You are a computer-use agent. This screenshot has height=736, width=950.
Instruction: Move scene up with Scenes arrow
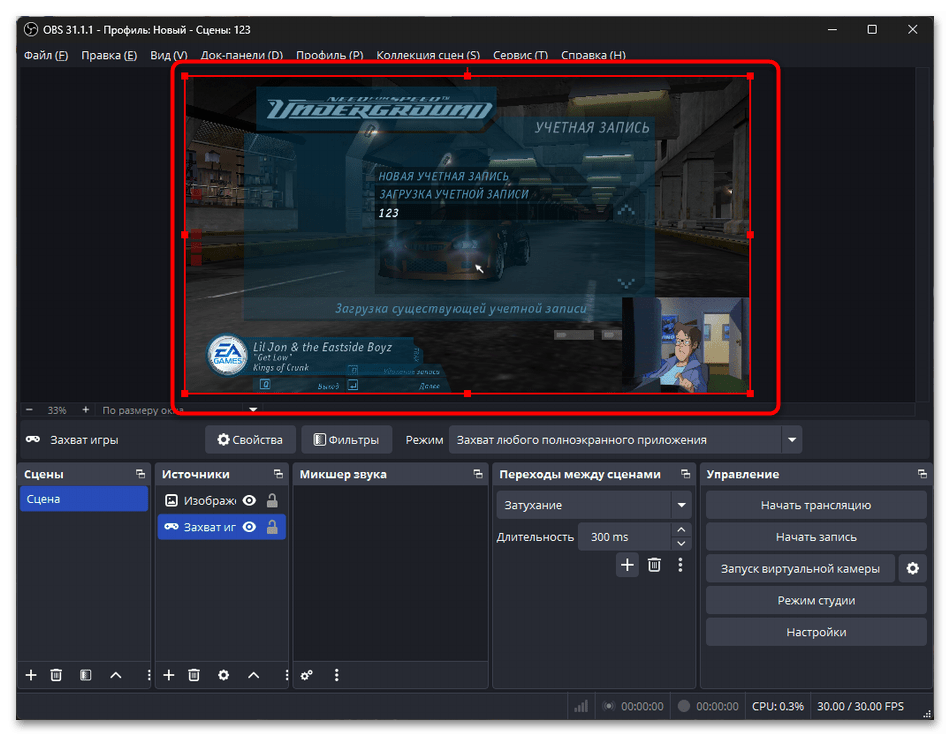(116, 675)
